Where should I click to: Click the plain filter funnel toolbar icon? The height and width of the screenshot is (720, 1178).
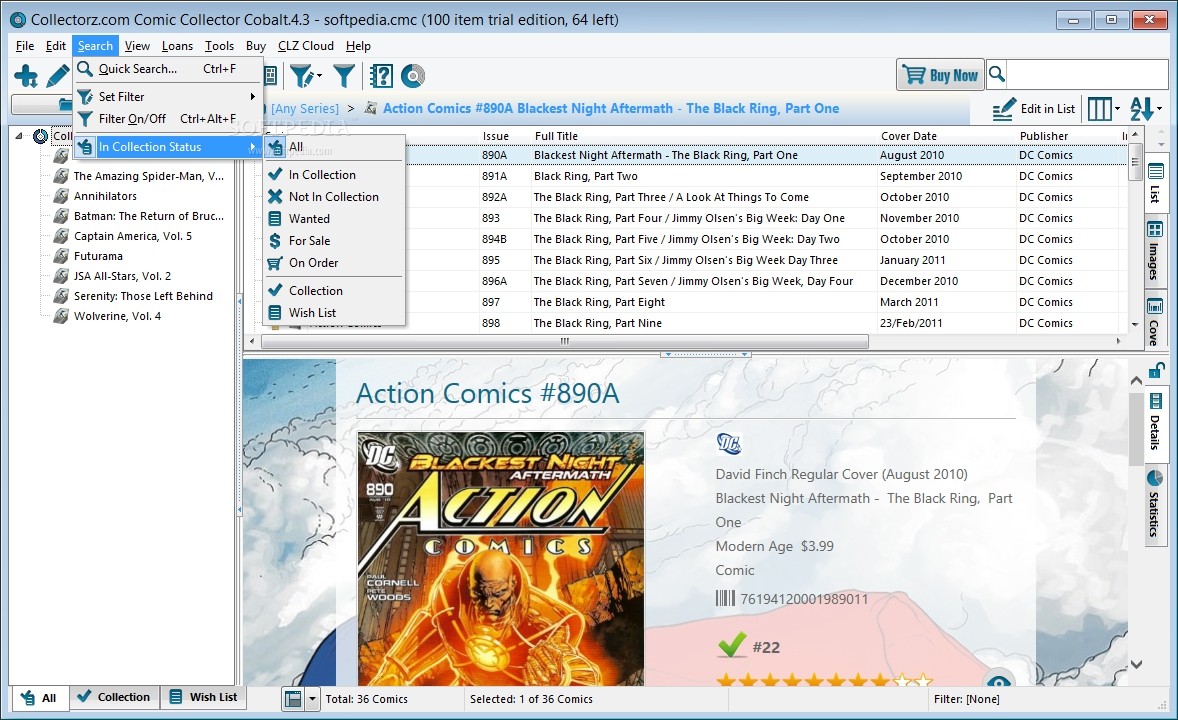[343, 76]
